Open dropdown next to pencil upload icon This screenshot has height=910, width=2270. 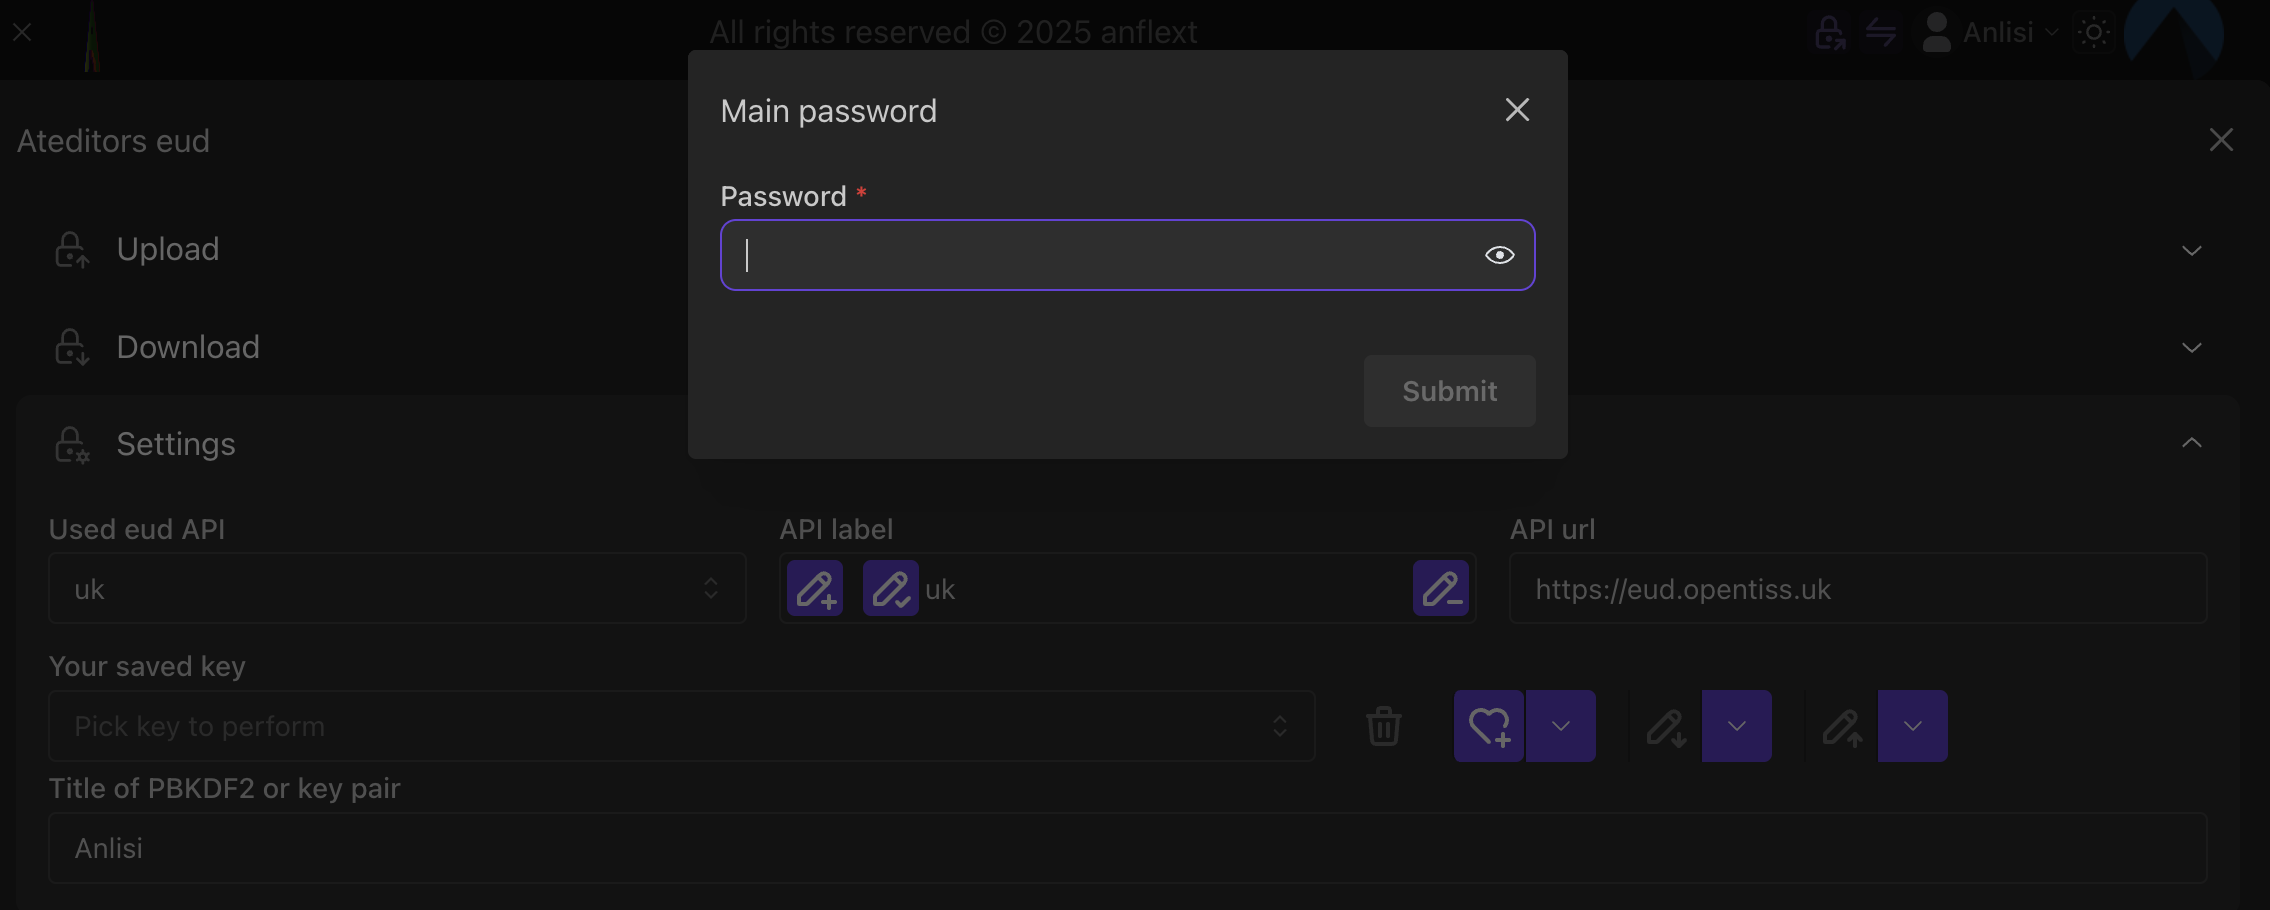[x=1913, y=726]
